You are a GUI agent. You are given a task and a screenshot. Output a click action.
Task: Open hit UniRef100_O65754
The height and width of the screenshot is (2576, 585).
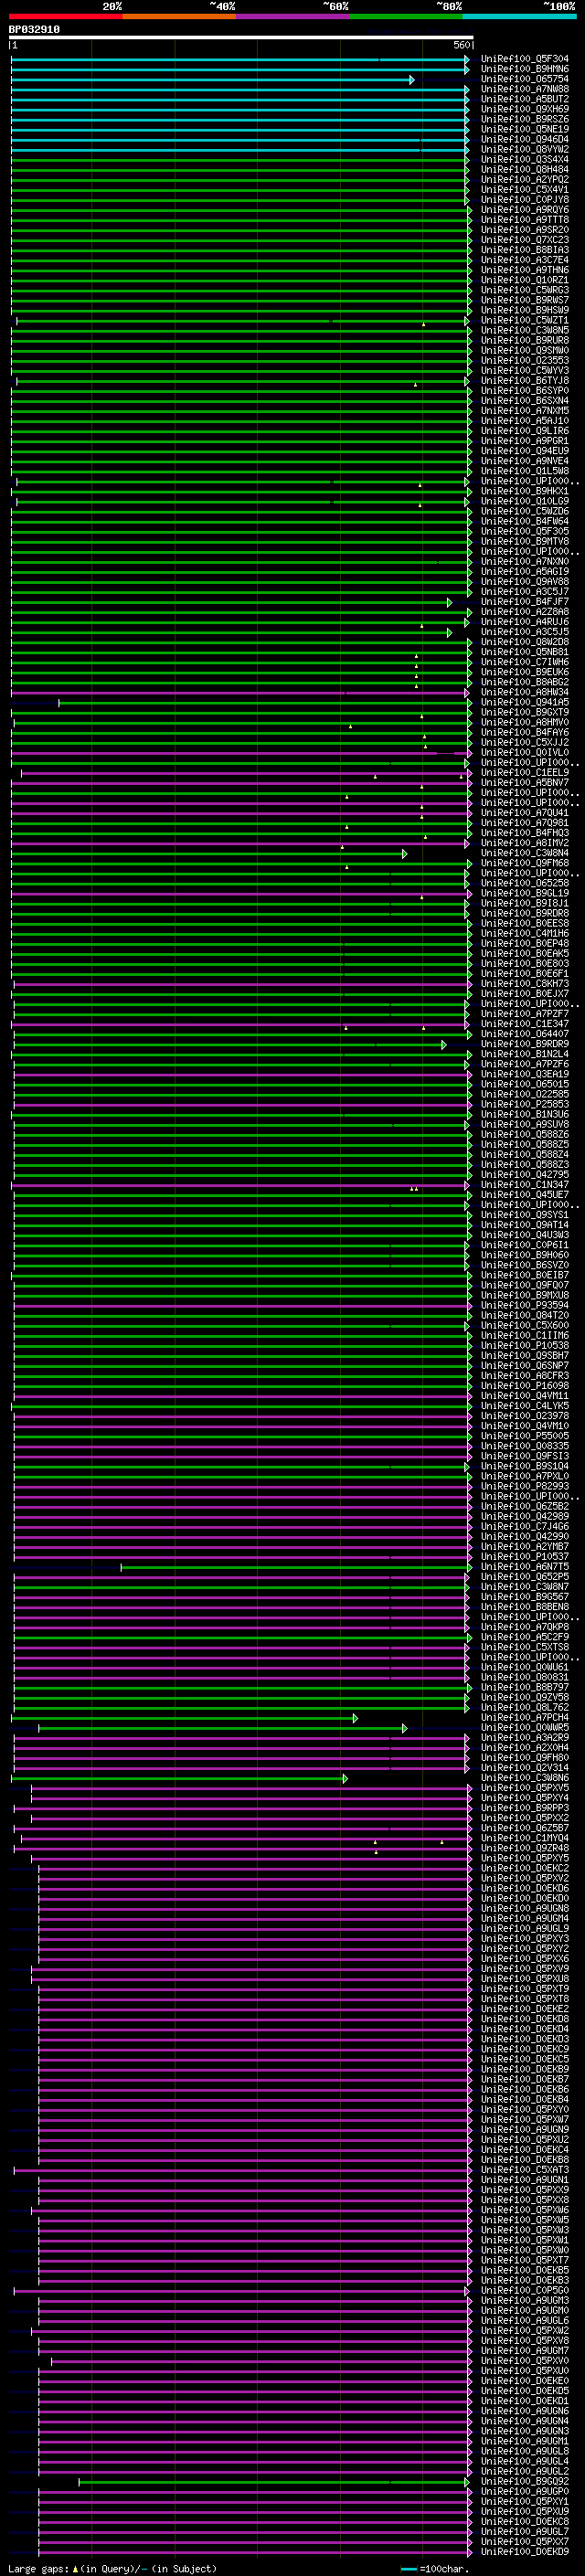click(x=525, y=79)
